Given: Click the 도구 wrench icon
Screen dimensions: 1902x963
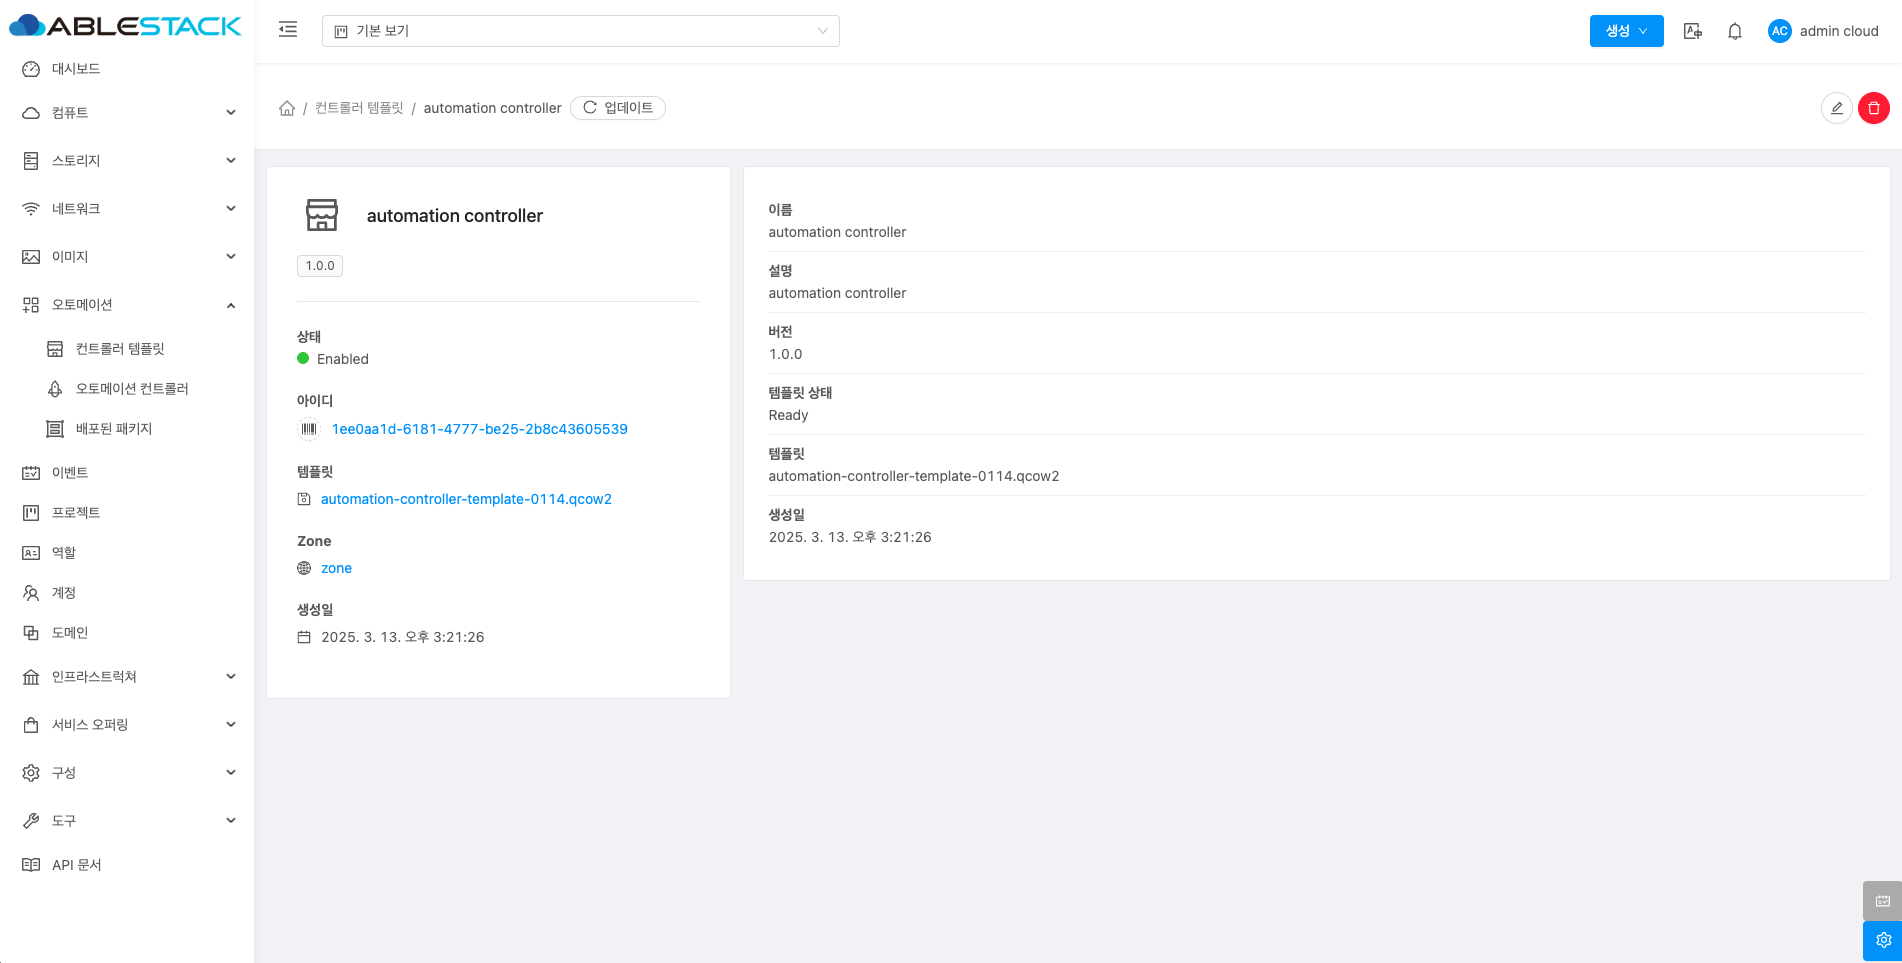Looking at the screenshot, I should pos(31,821).
